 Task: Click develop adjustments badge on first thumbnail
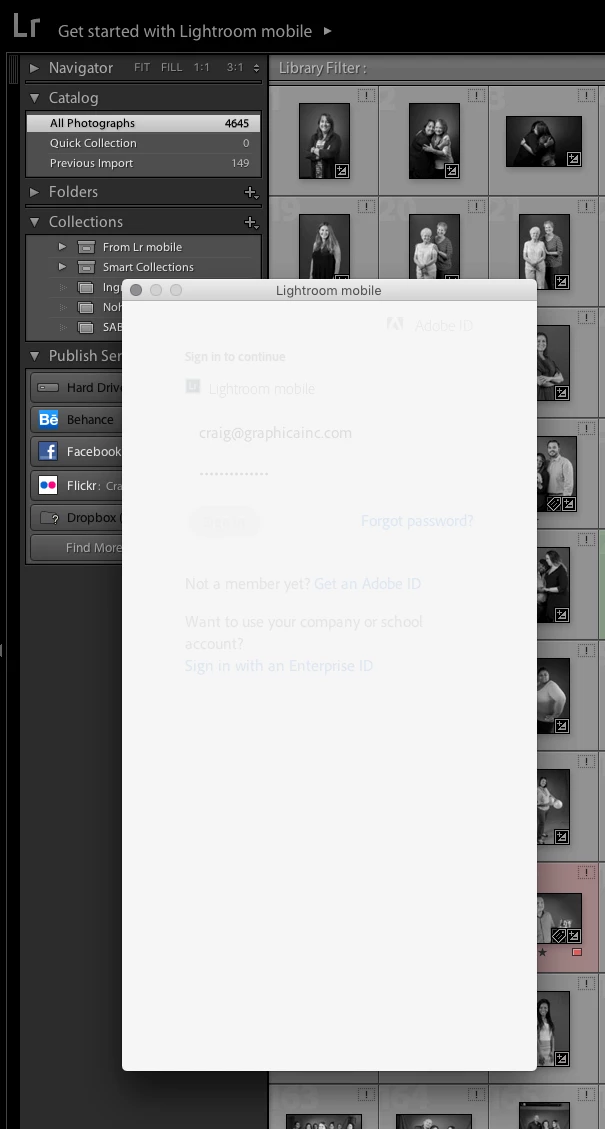342,171
